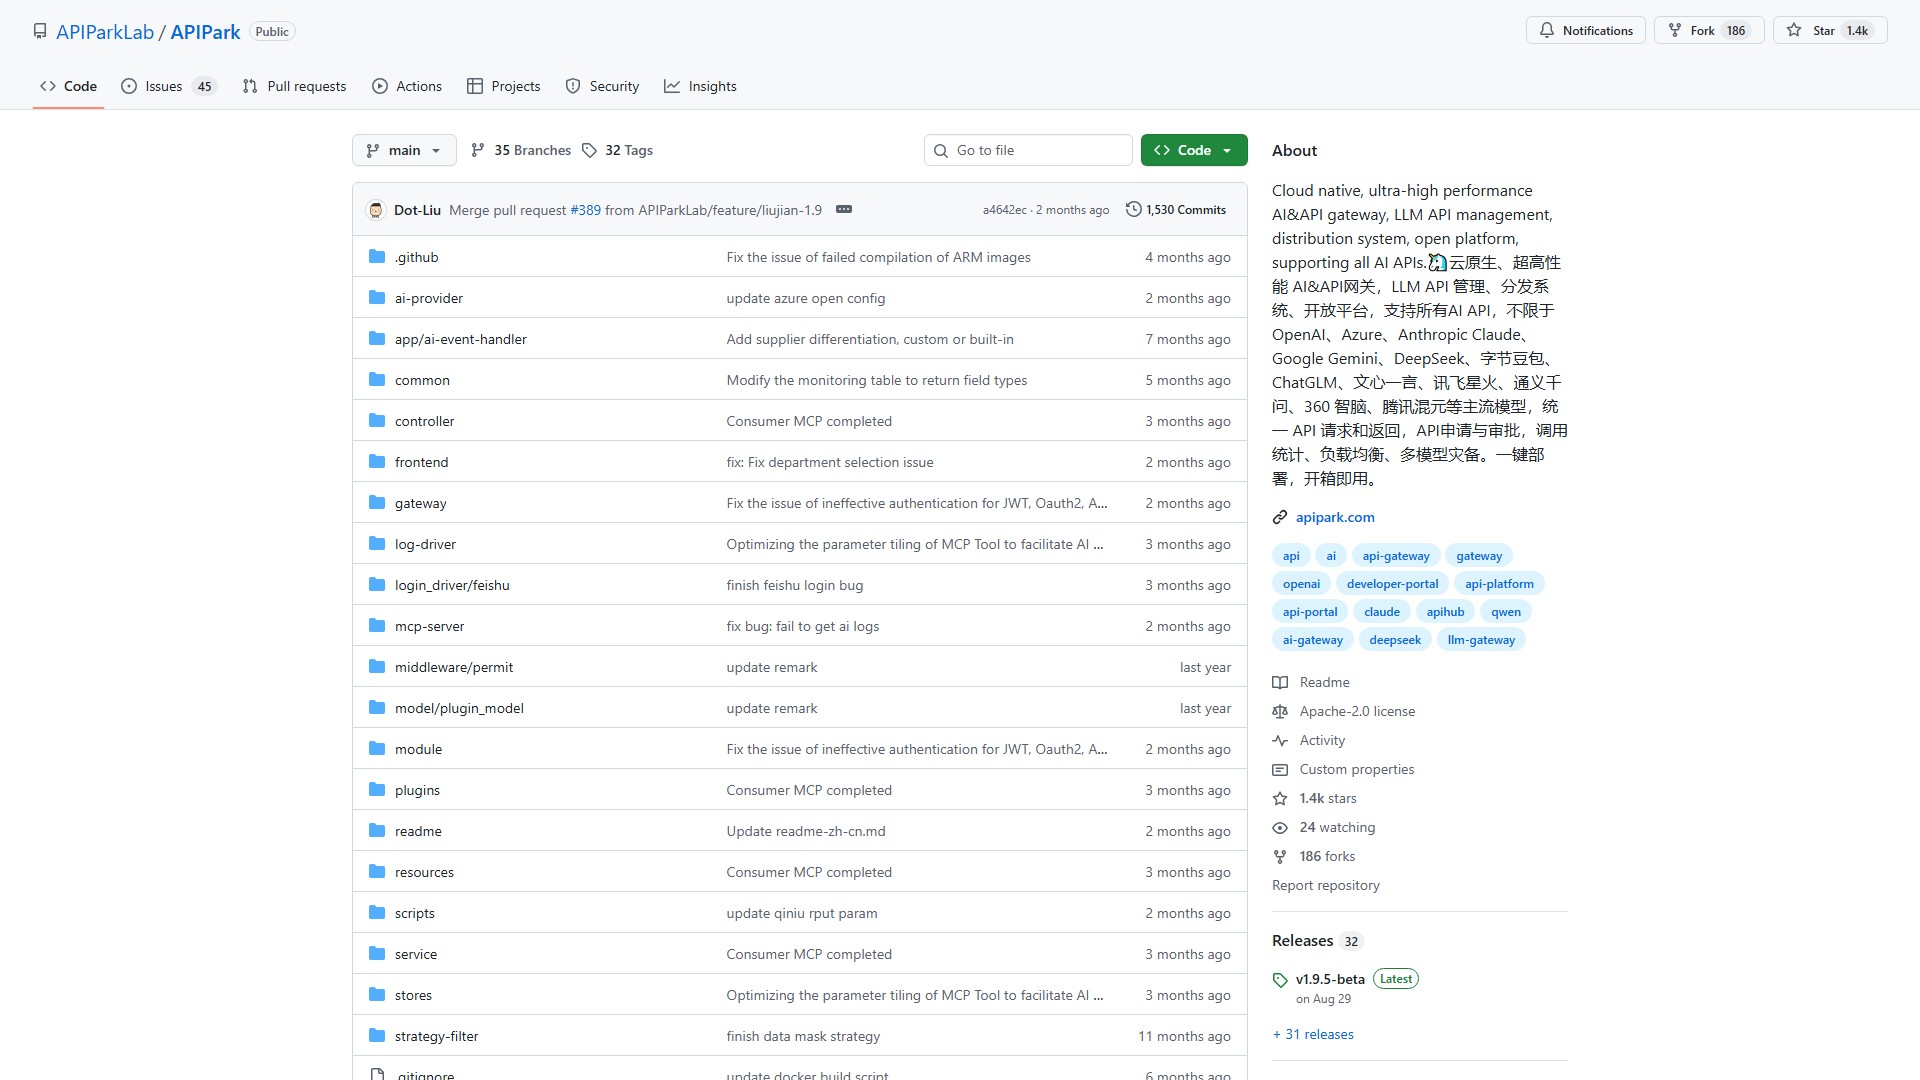The height and width of the screenshot is (1080, 1920).
Task: Go to the Insights tab
Action: [x=700, y=86]
